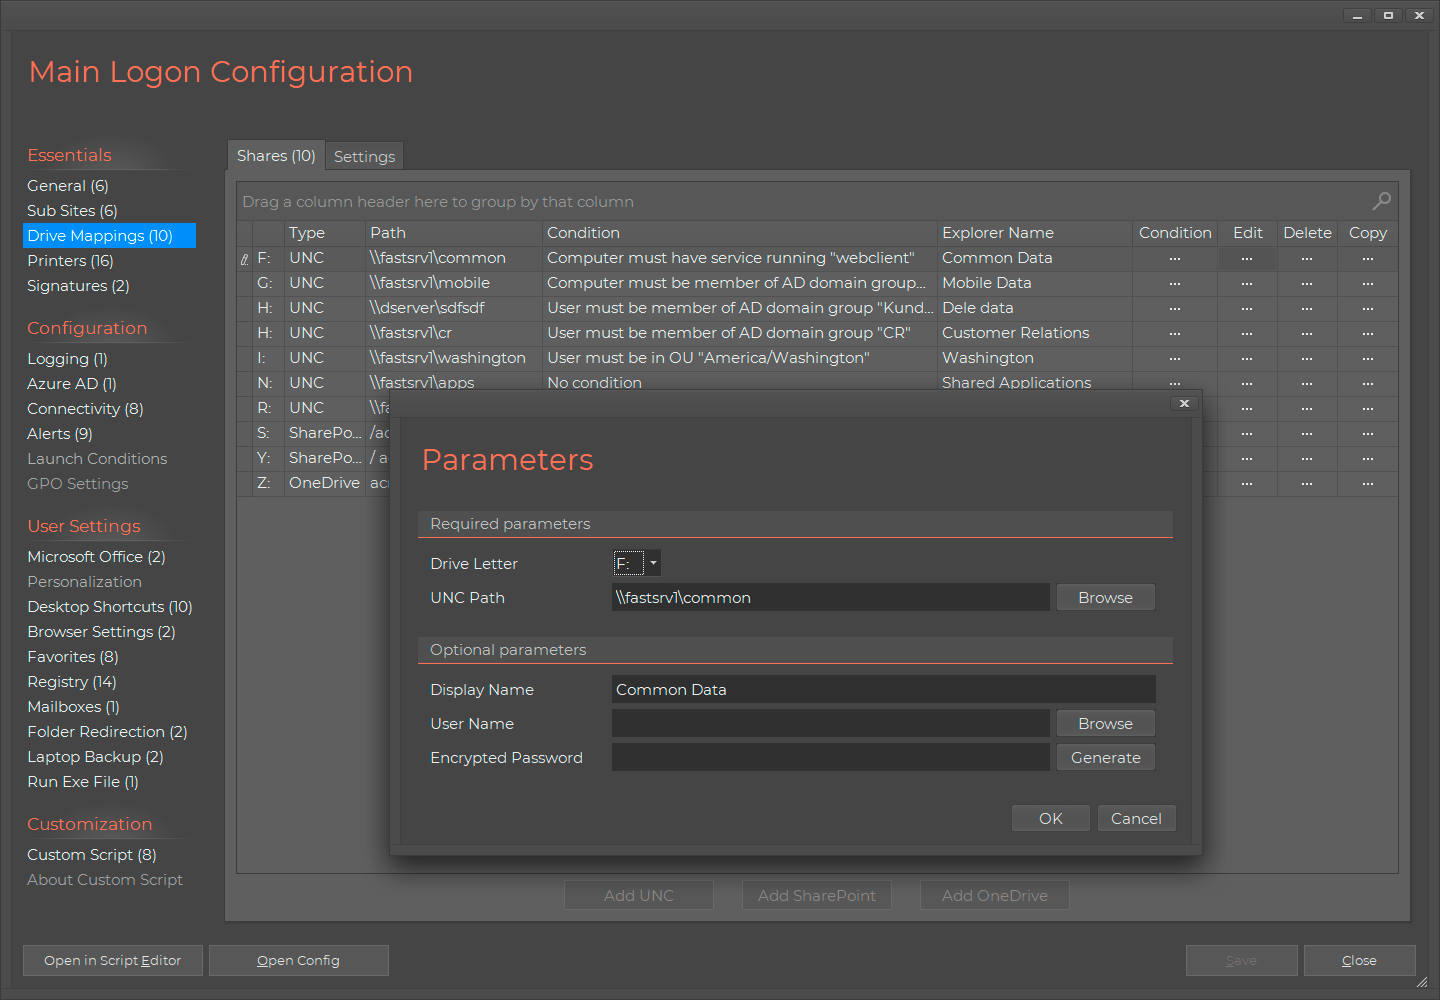Click Open in Script Editor button
This screenshot has width=1440, height=1000.
click(113, 960)
